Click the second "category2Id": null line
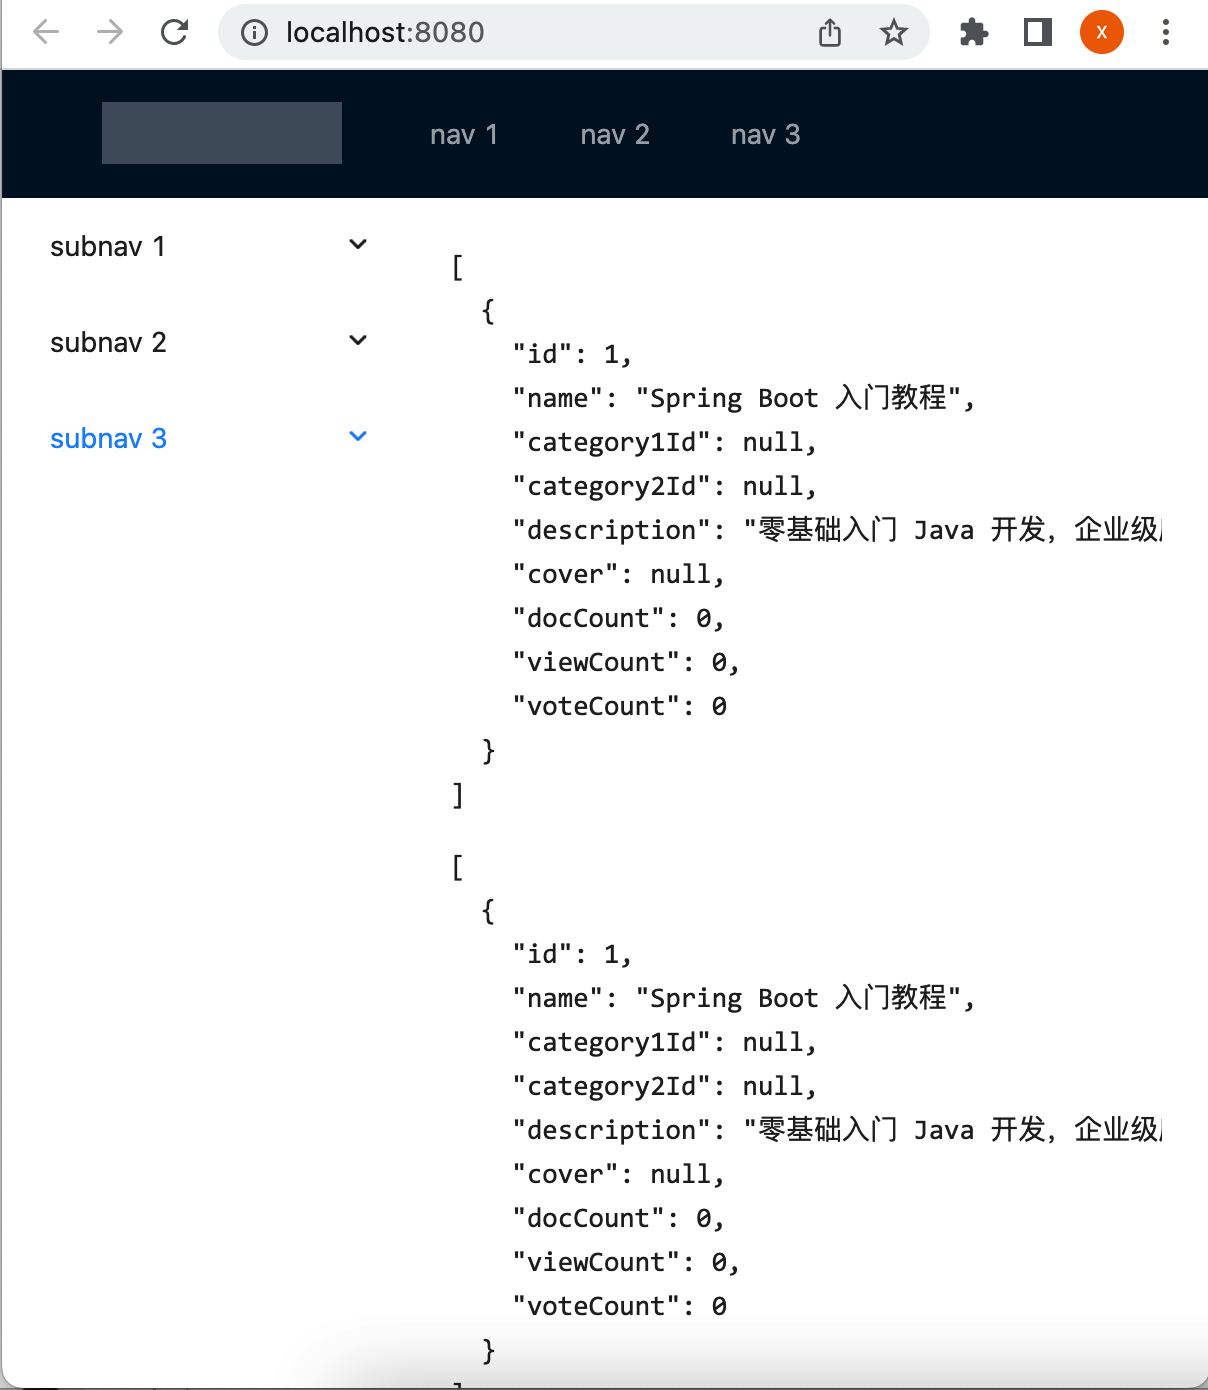Image resolution: width=1208 pixels, height=1390 pixels. coord(665,1086)
